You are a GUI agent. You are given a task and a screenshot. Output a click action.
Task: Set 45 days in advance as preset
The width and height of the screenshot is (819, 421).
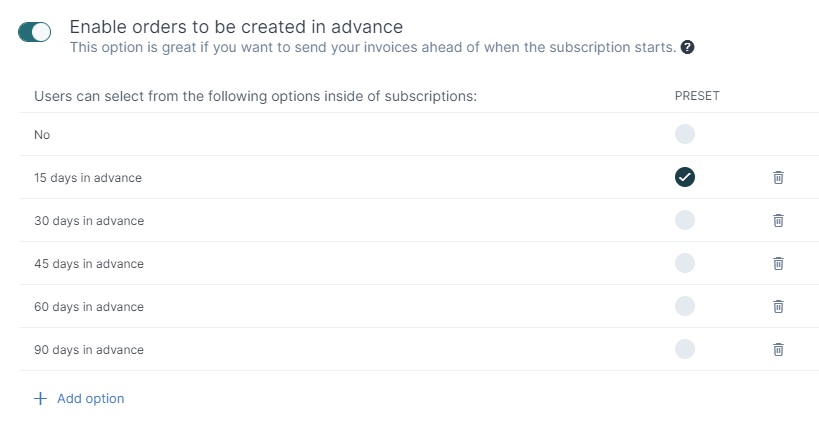(685, 263)
